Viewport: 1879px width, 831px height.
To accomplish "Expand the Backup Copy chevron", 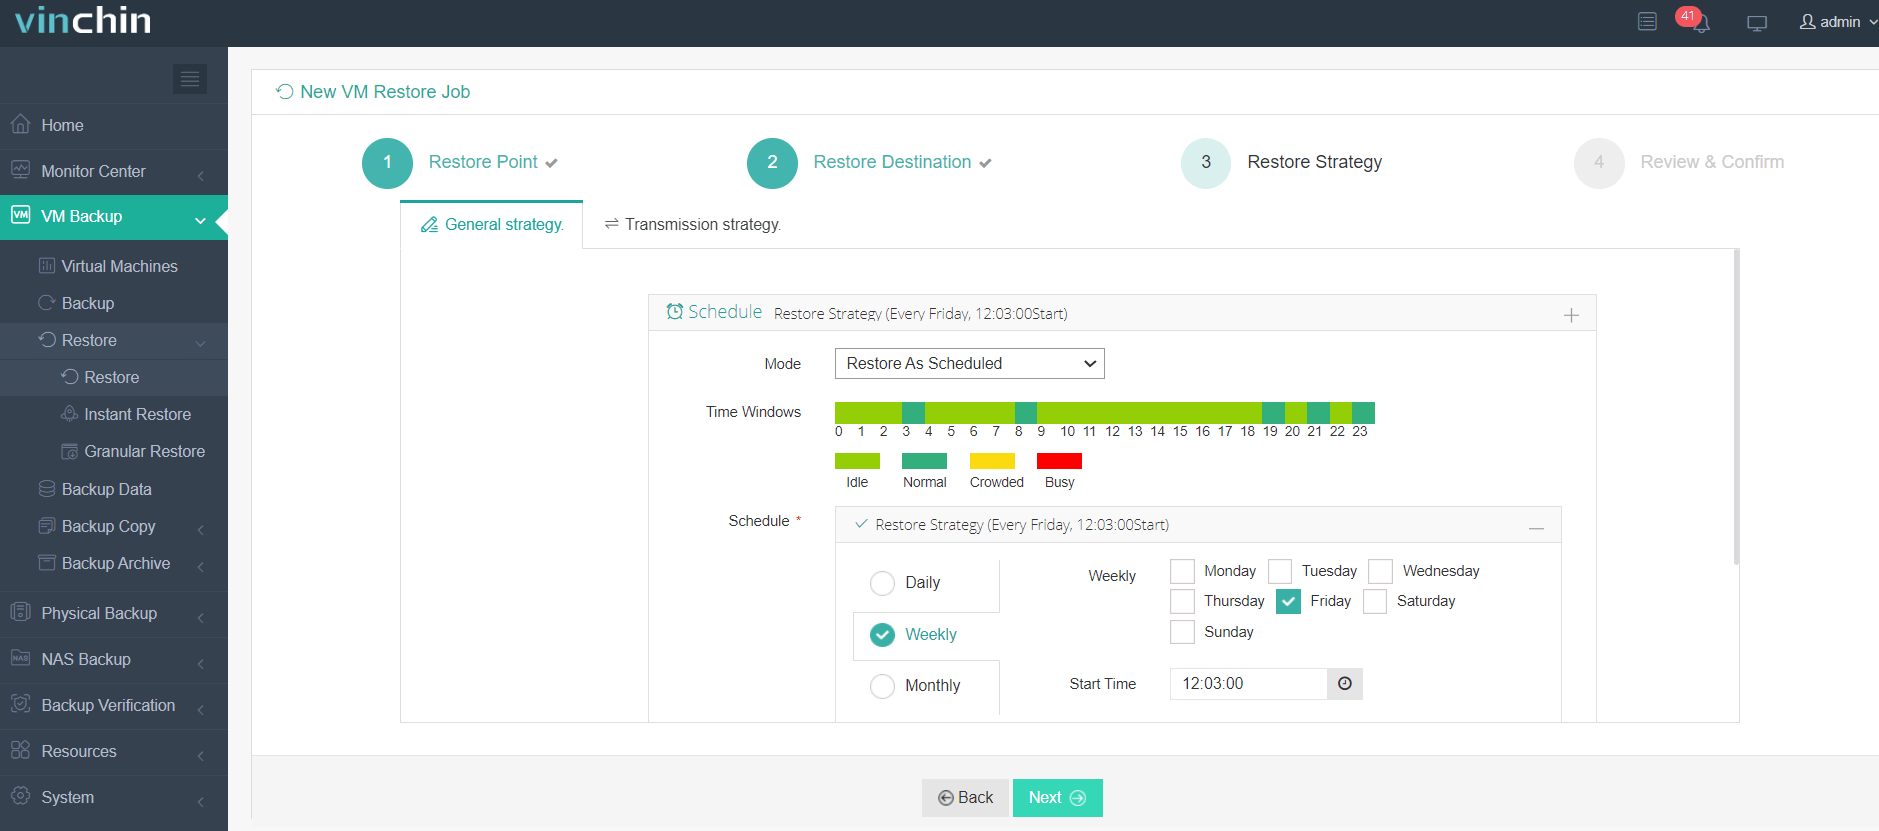I will click(201, 529).
